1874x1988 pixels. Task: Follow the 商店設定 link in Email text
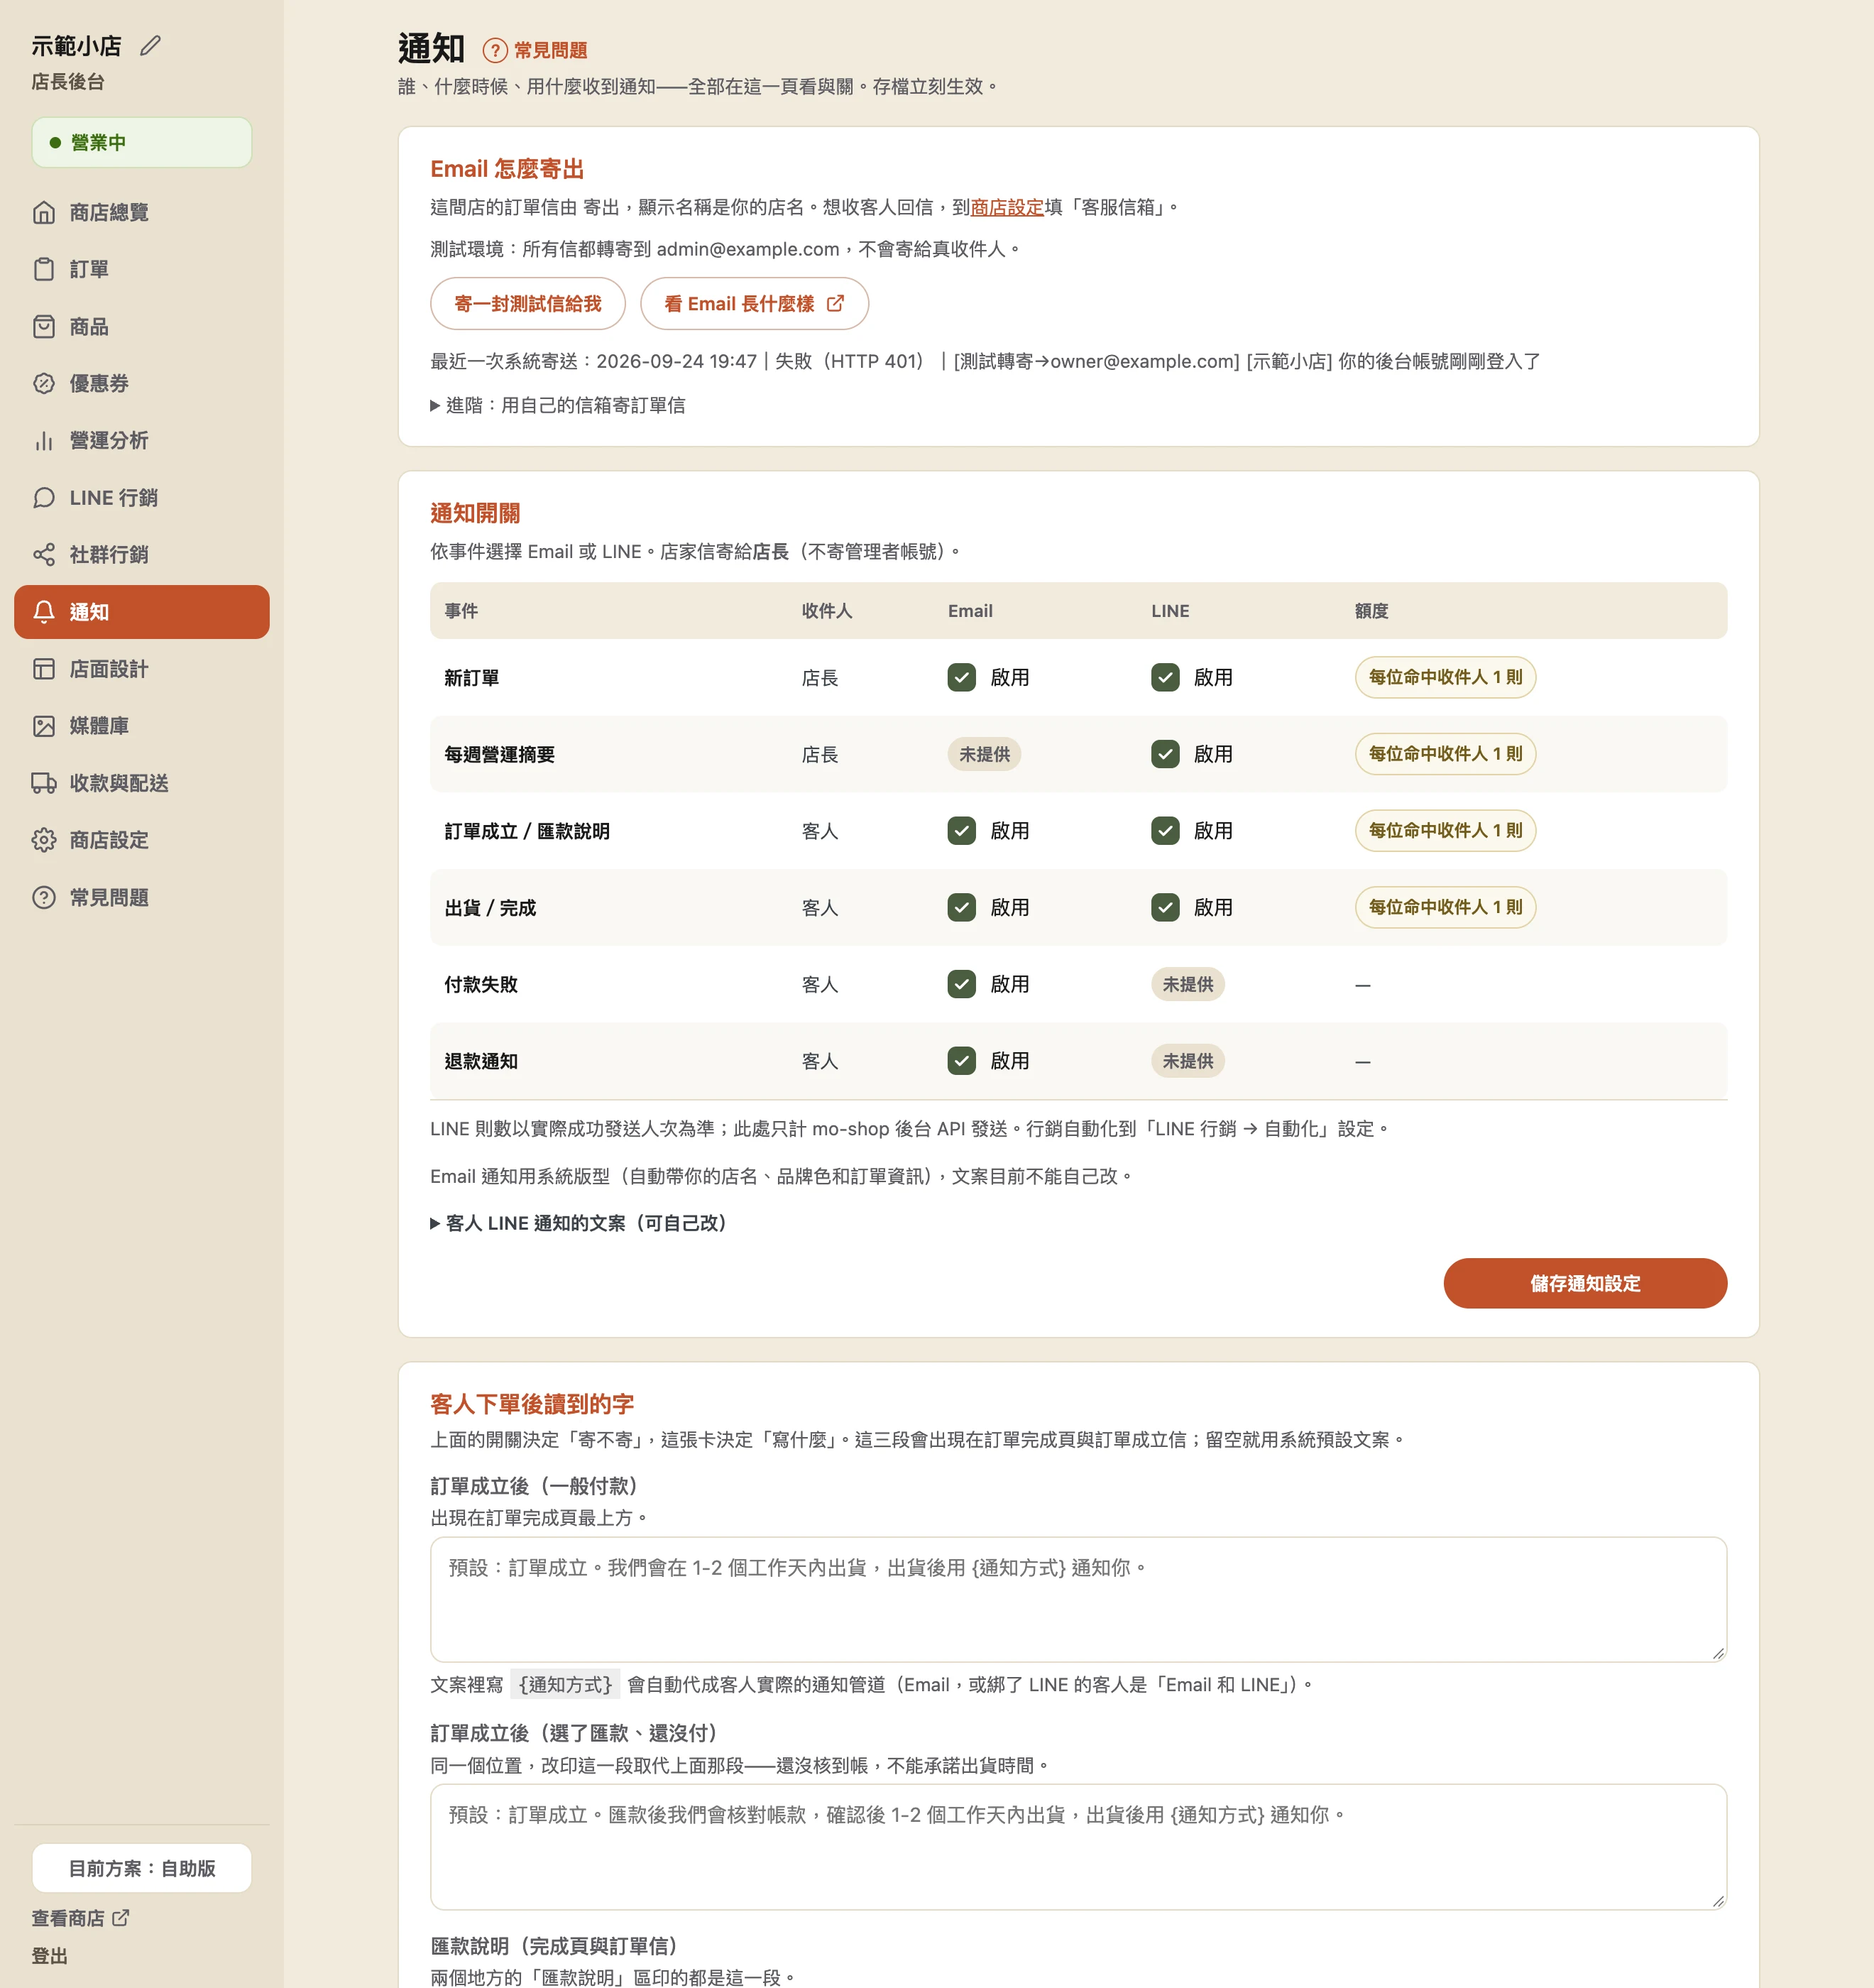pyautogui.click(x=1007, y=207)
